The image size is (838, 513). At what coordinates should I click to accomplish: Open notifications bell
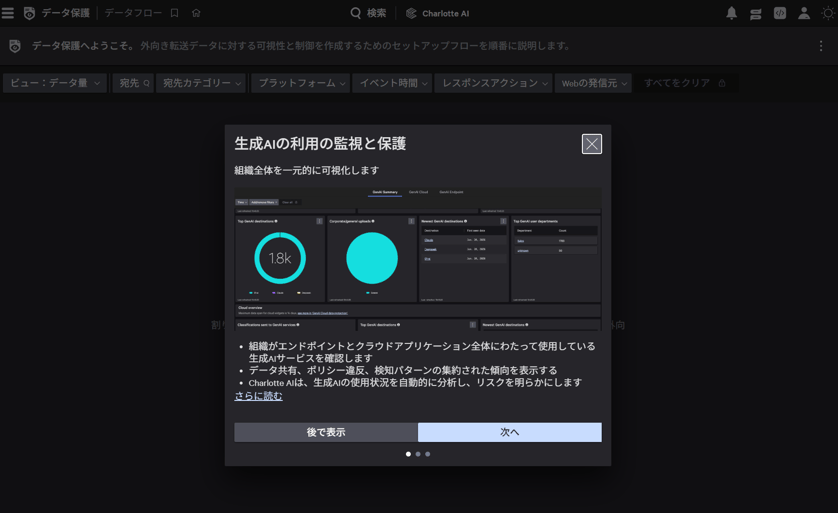[x=731, y=13]
